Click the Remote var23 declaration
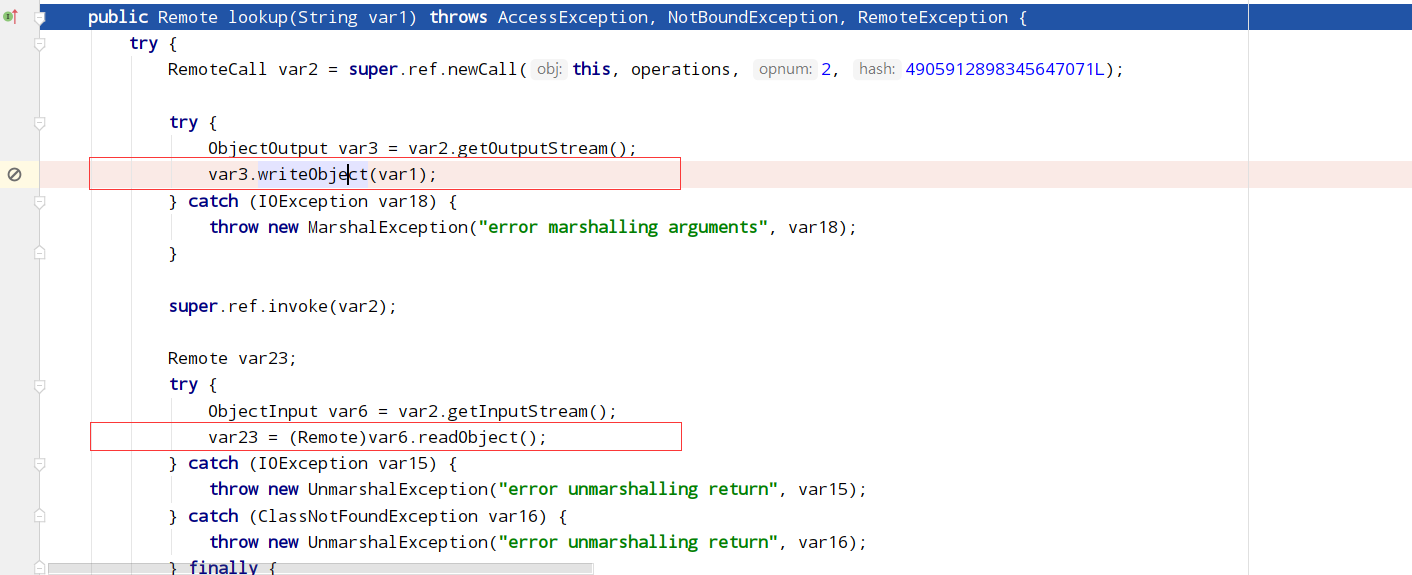This screenshot has width=1412, height=575. [x=232, y=358]
